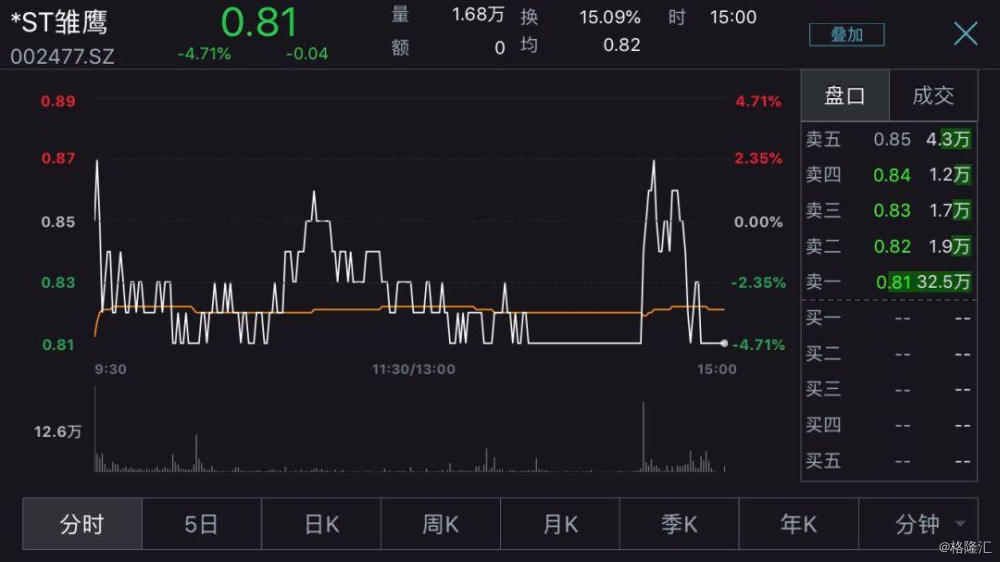Switch to the 成交 tab
Image resolution: width=1000 pixels, height=562 pixels.
pos(933,96)
